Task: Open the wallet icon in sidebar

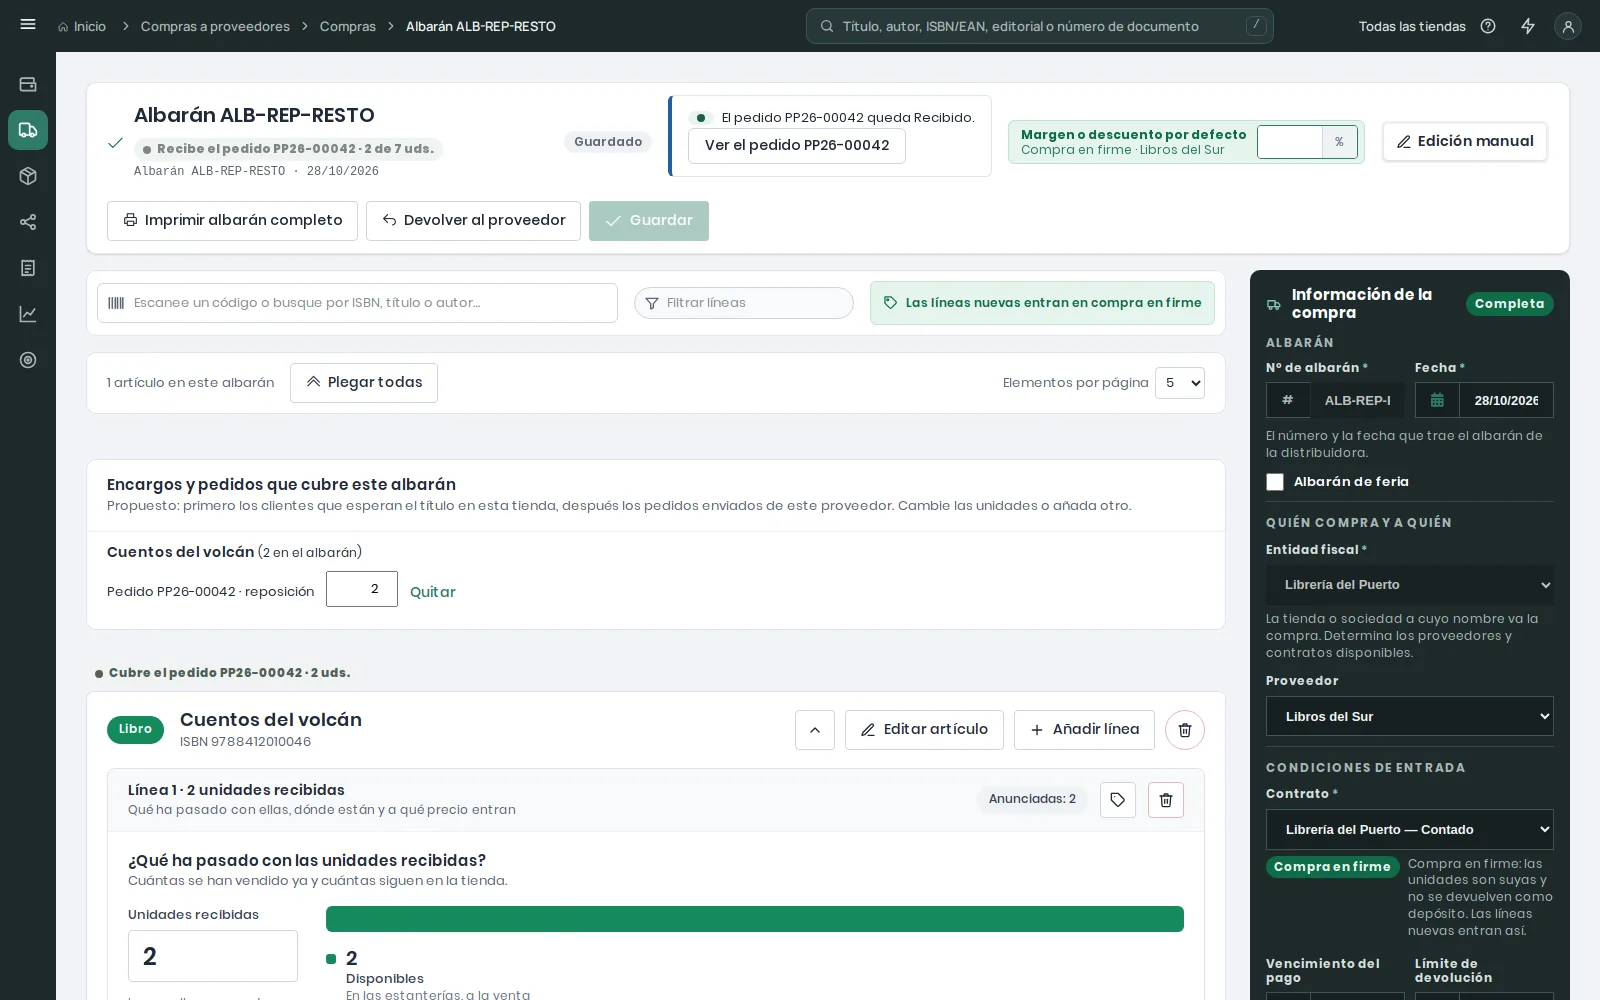Action: [x=28, y=85]
